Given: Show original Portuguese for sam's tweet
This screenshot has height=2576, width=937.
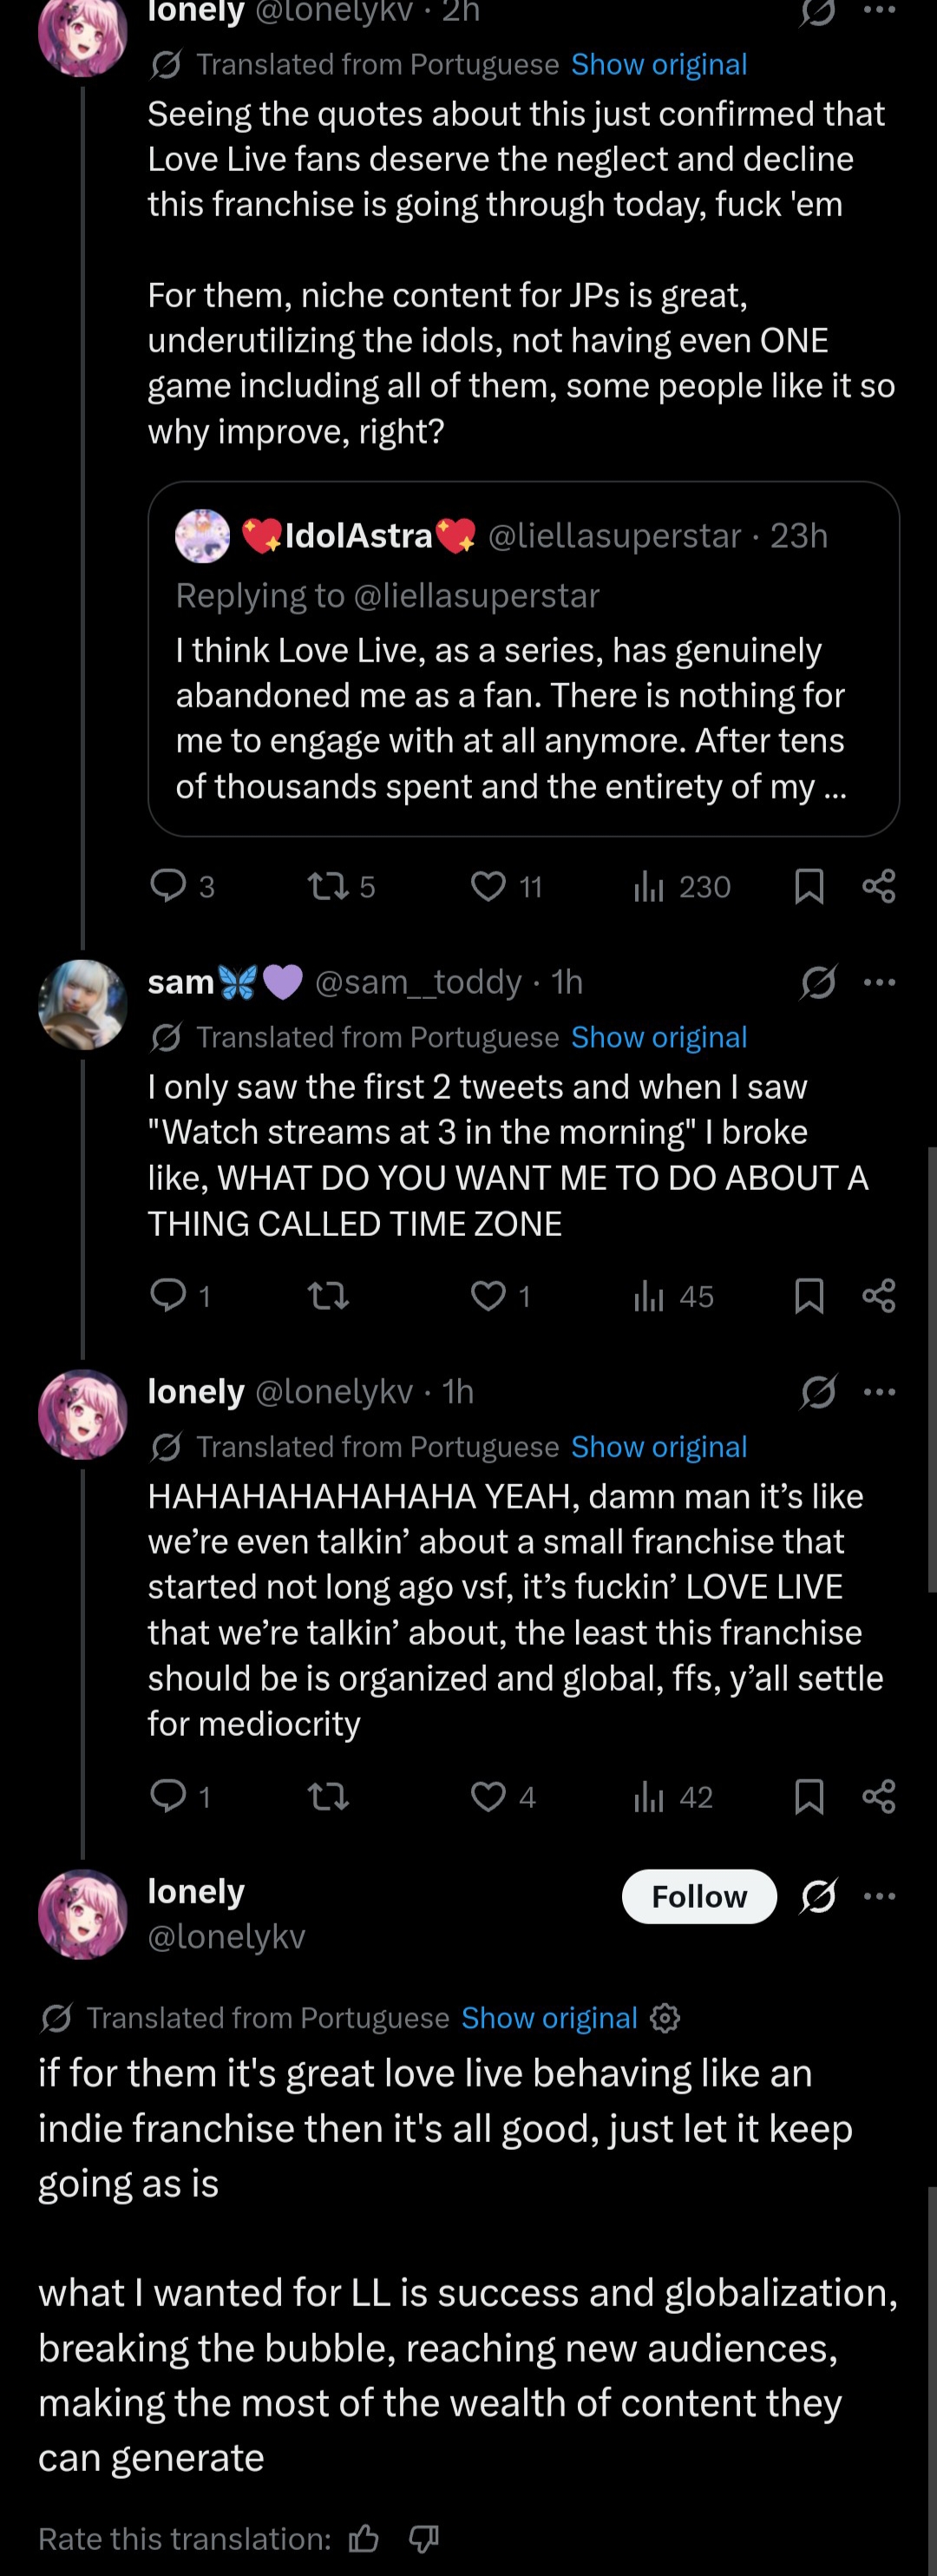Looking at the screenshot, I should pos(658,1037).
